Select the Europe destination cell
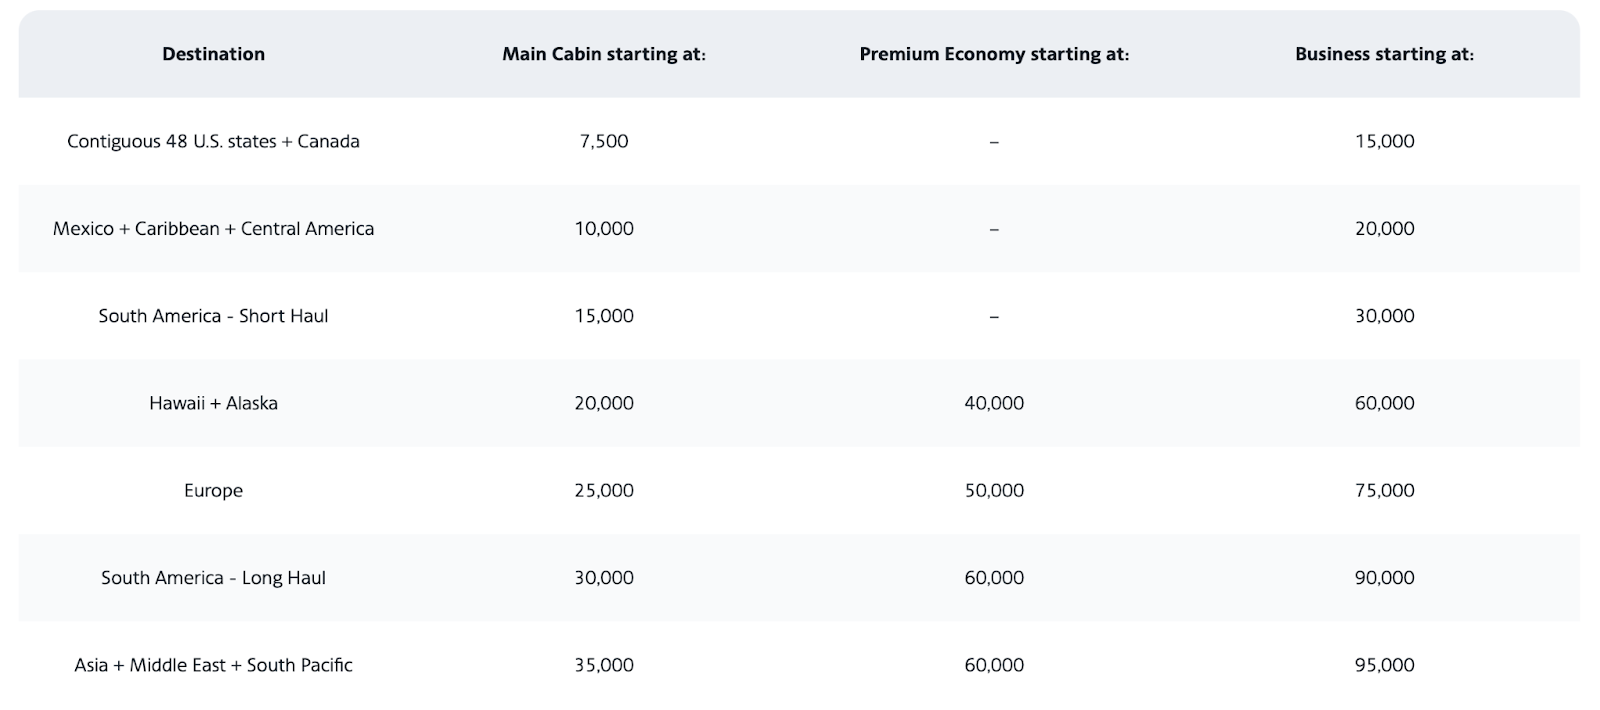The height and width of the screenshot is (710, 1600). click(213, 490)
